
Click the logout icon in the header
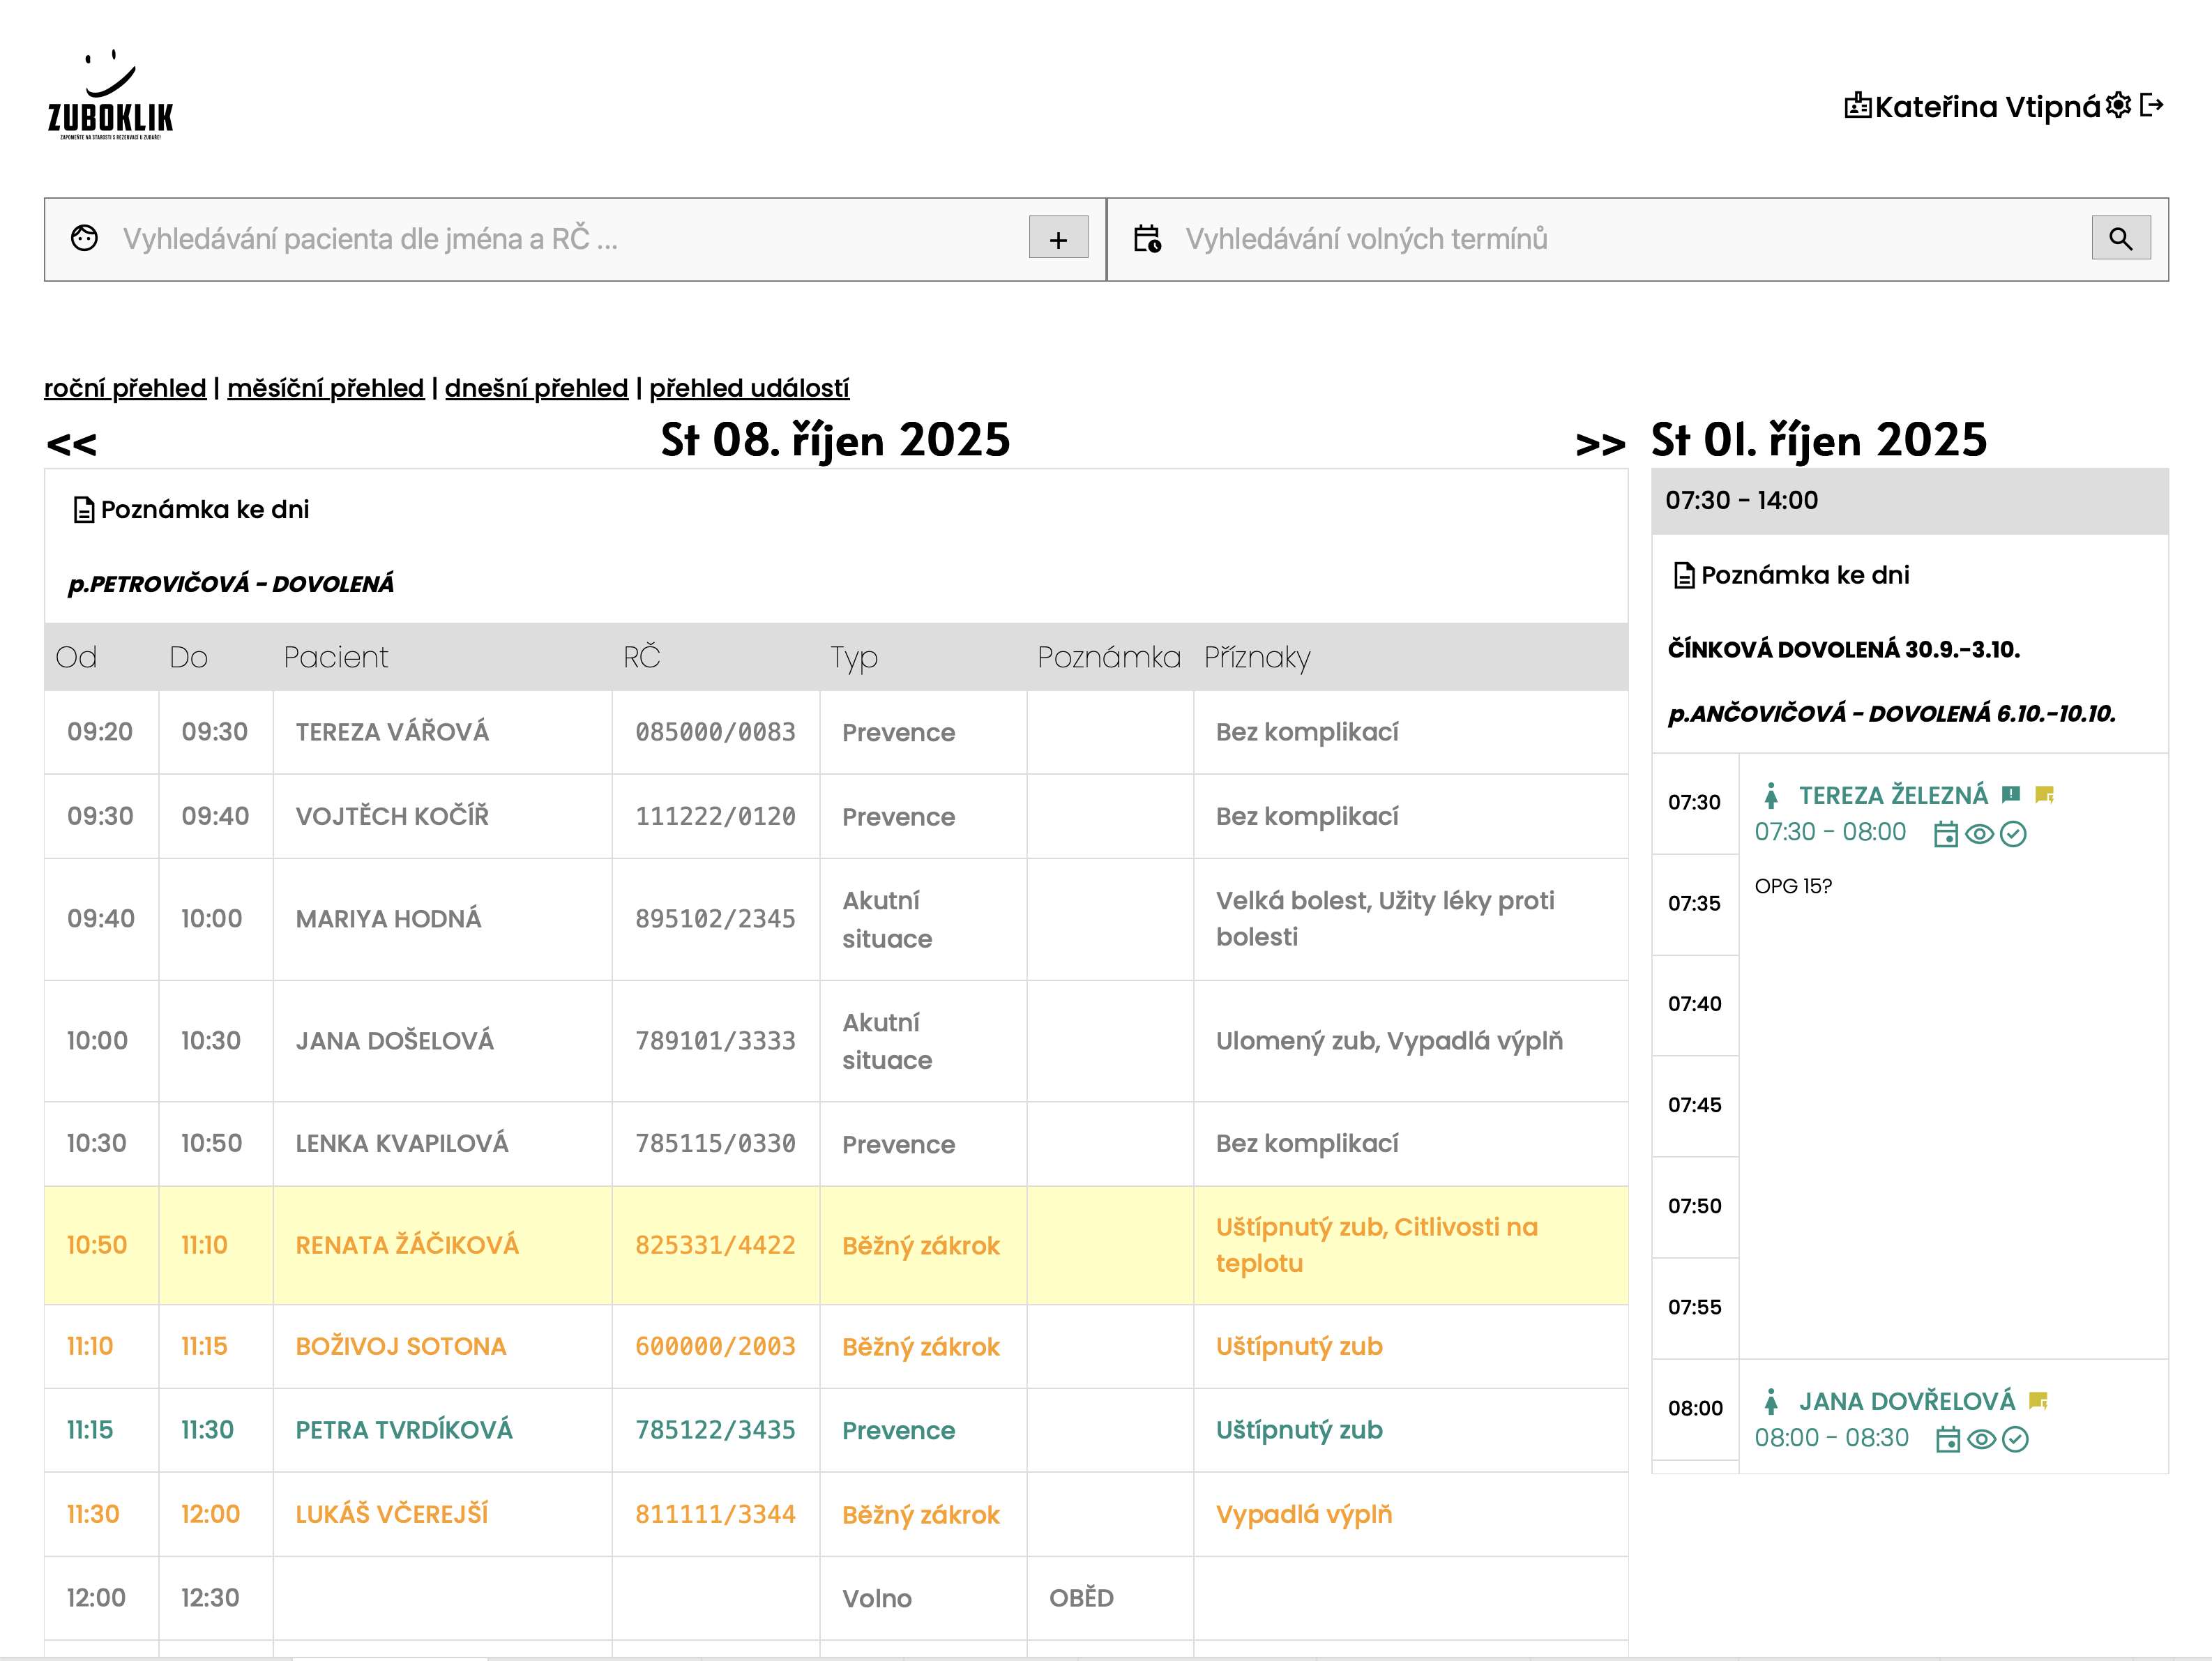2152,105
